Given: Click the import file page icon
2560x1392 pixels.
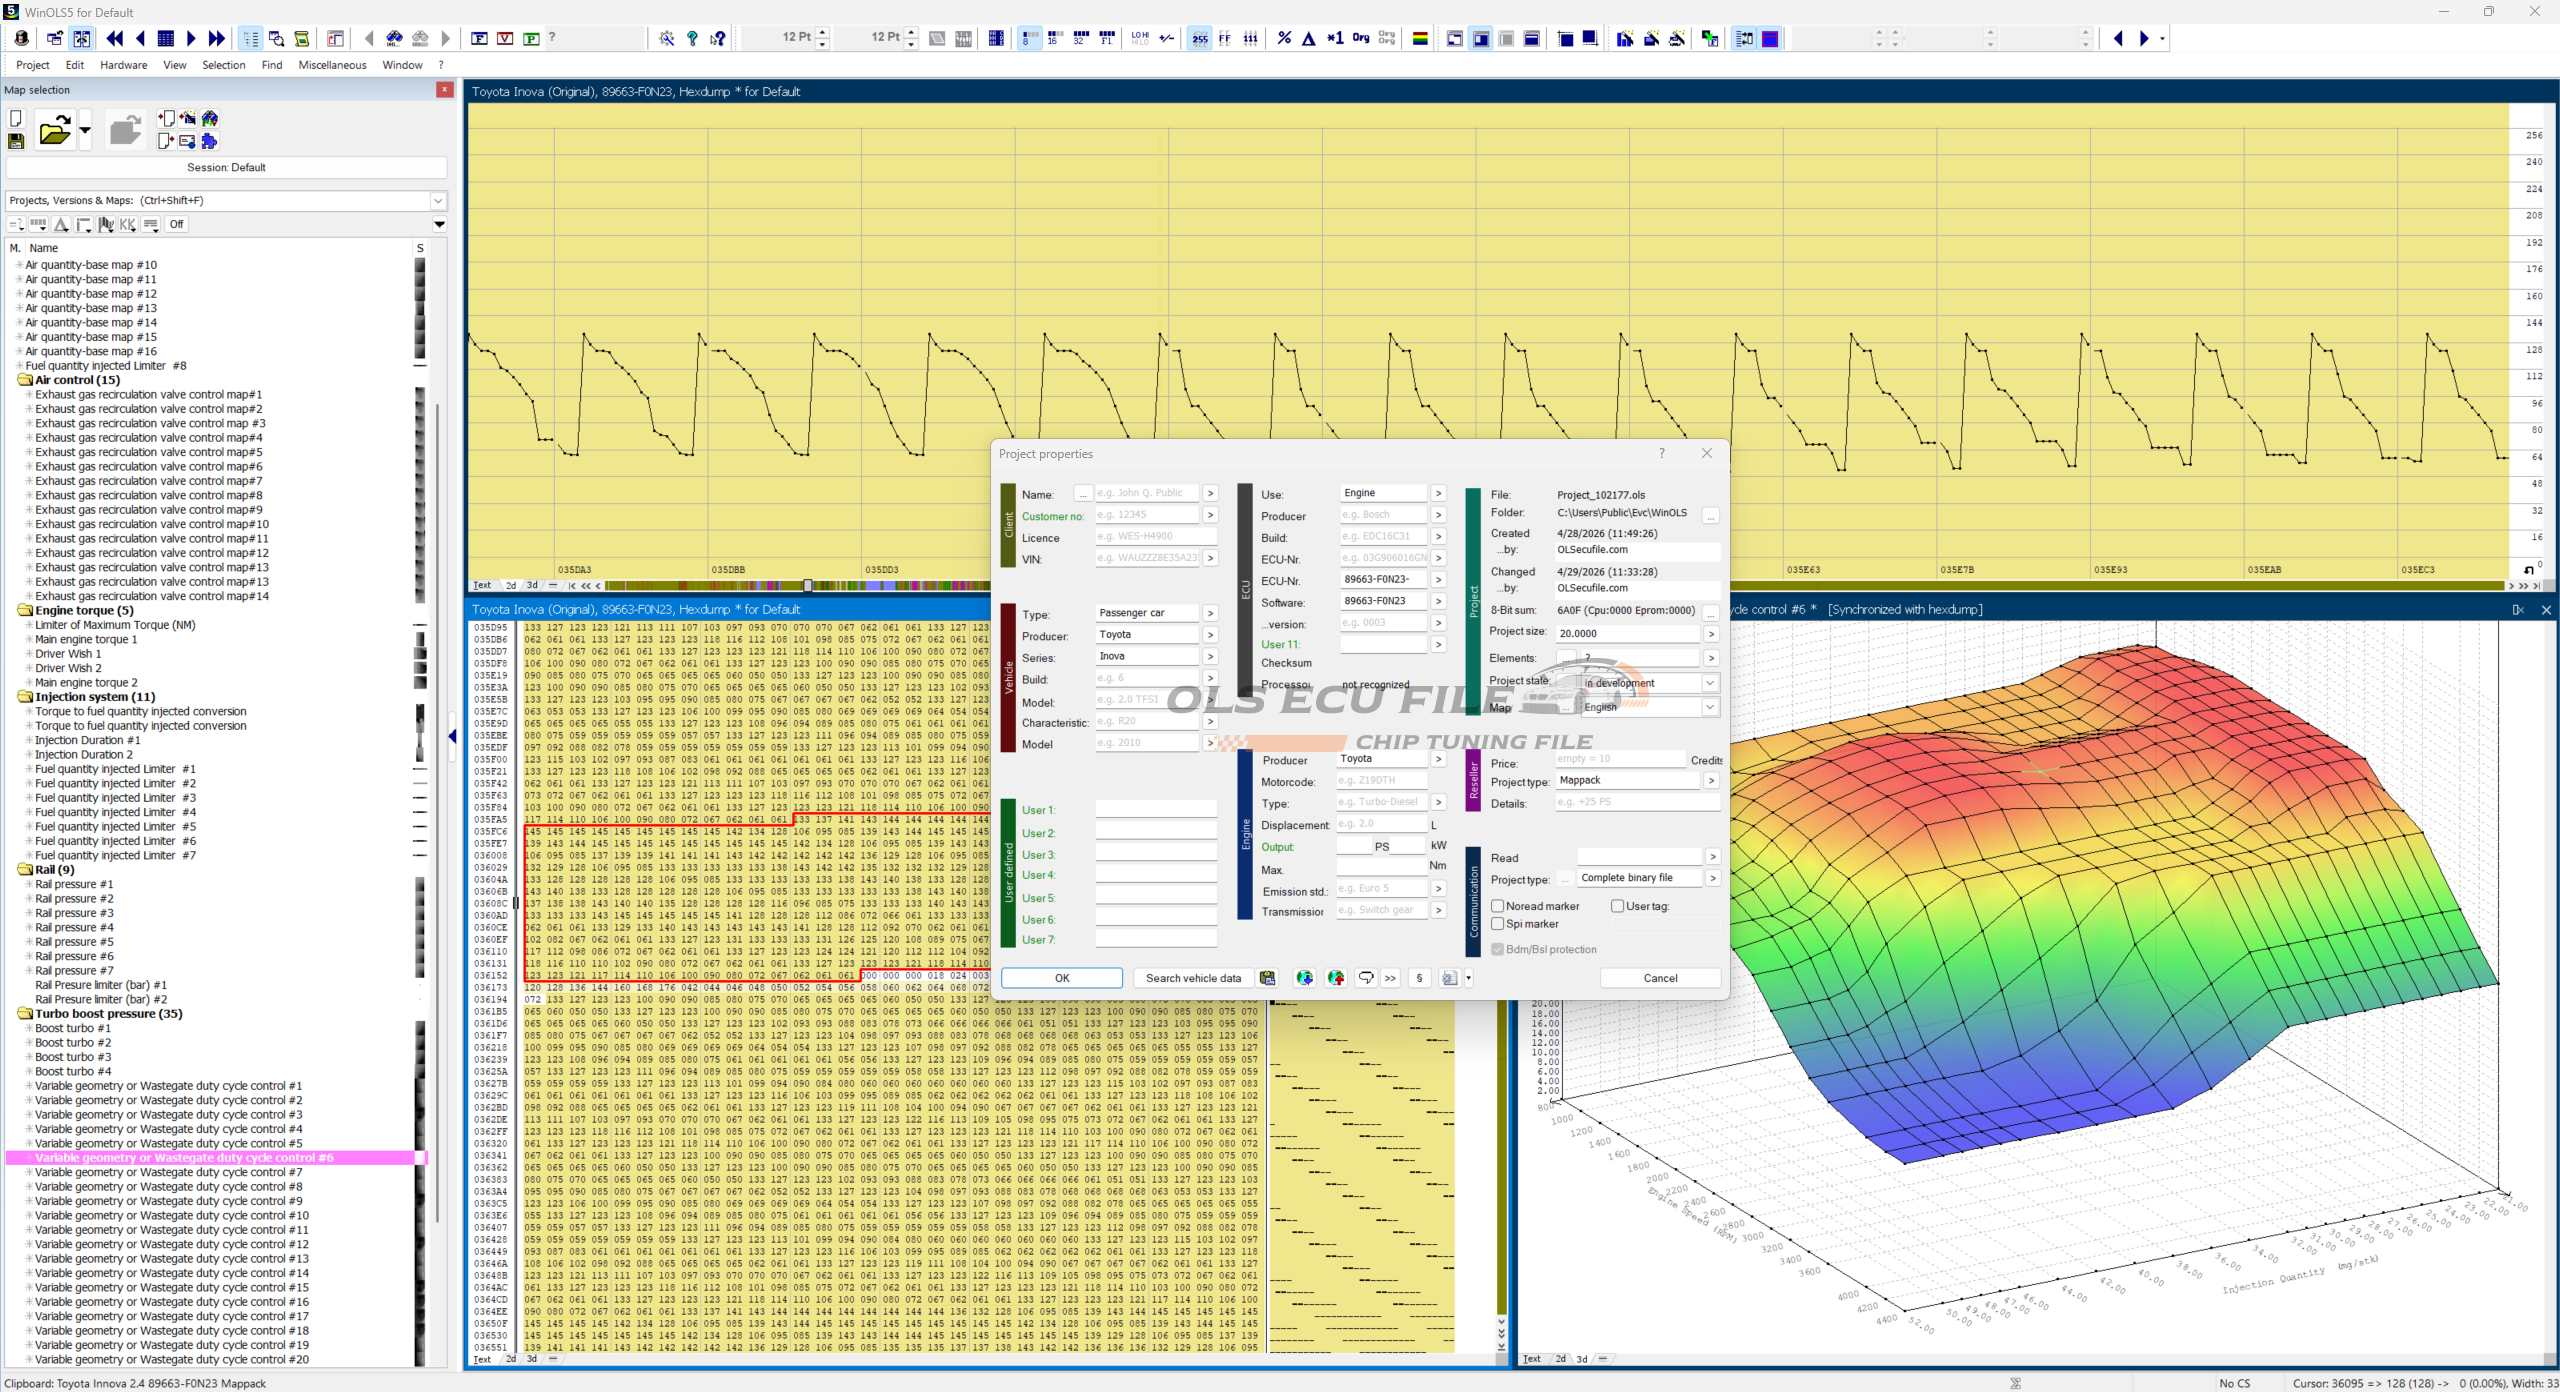Looking at the screenshot, I should (x=166, y=119).
